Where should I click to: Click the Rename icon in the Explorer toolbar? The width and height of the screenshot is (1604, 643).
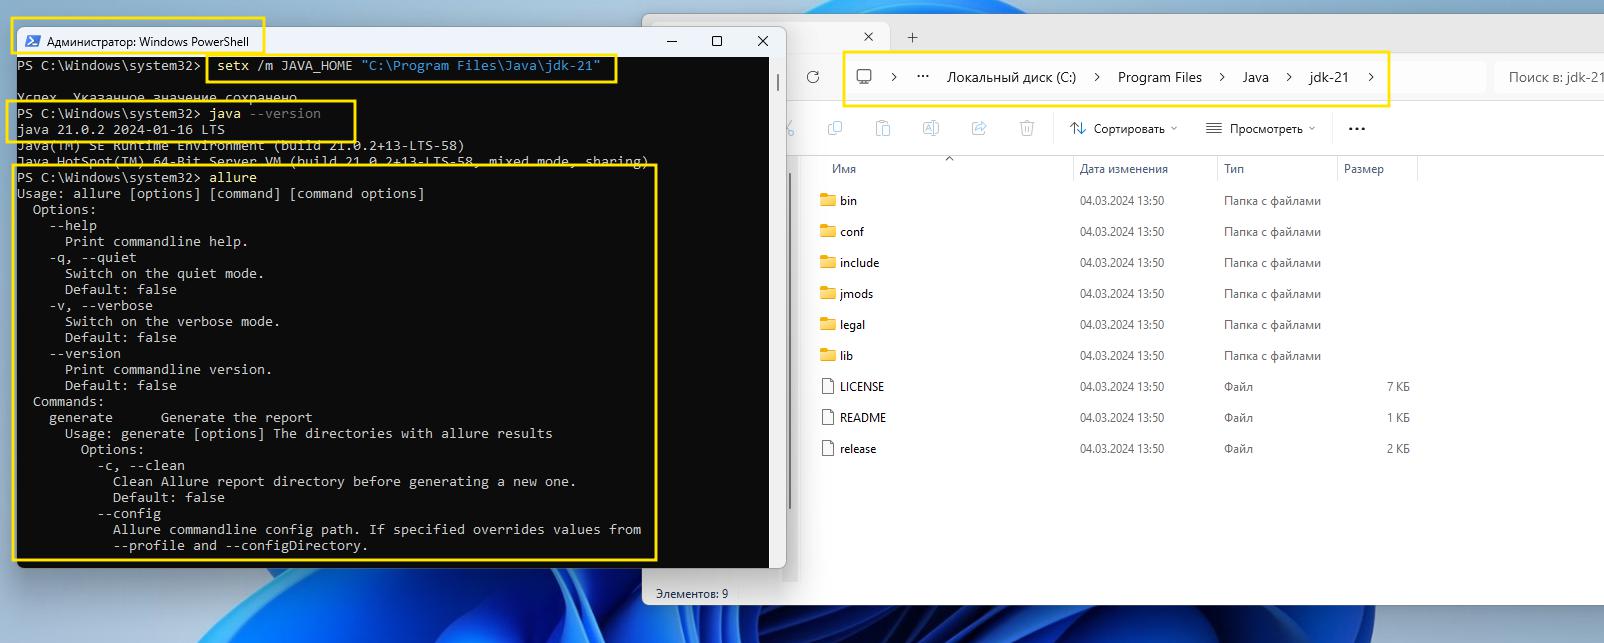point(930,128)
